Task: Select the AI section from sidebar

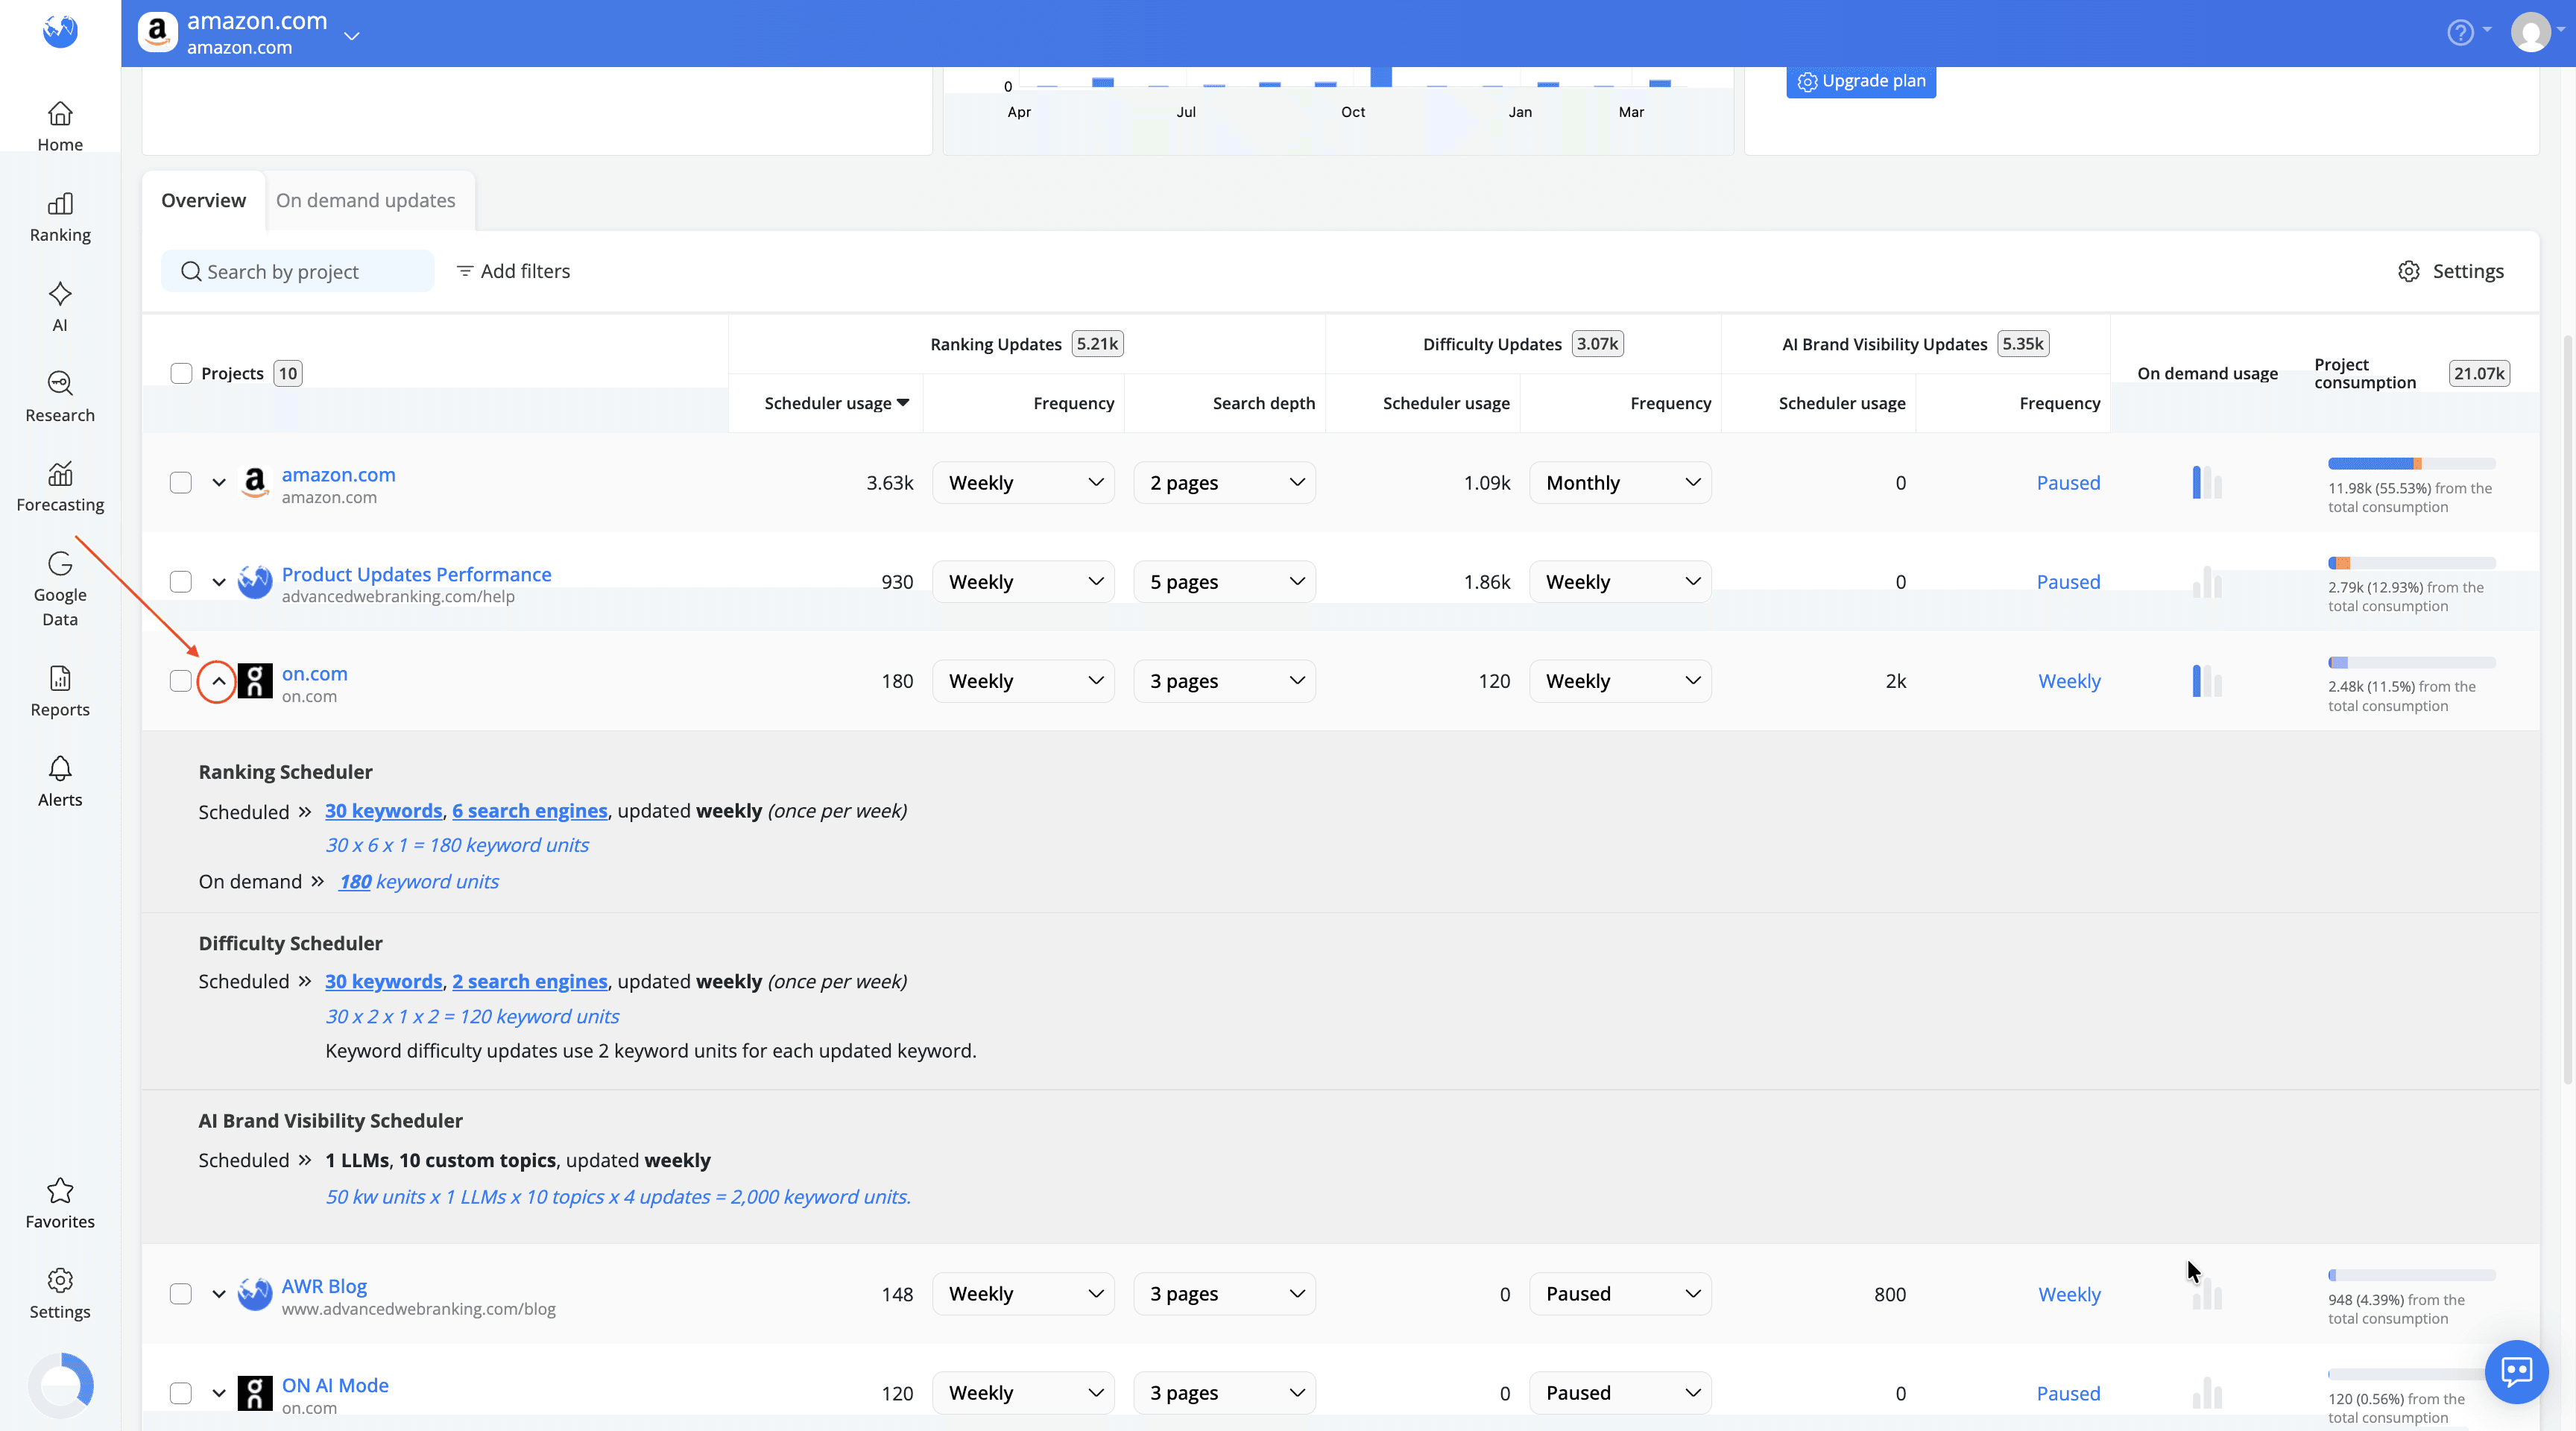Action: click(59, 305)
